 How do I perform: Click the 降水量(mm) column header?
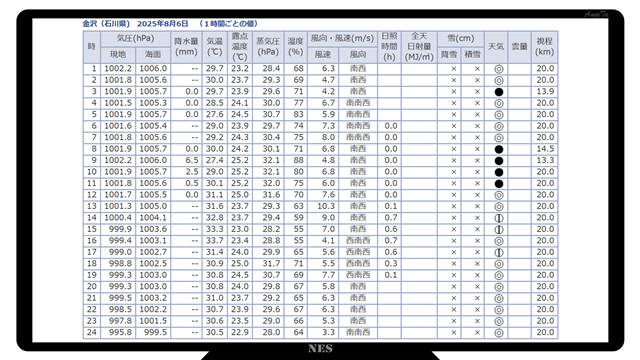[x=186, y=47]
